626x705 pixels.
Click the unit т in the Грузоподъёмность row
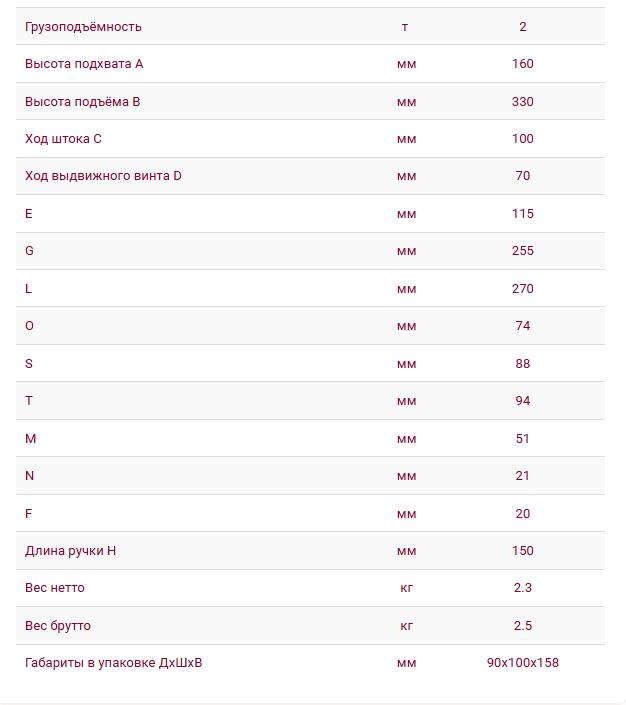(x=405, y=27)
